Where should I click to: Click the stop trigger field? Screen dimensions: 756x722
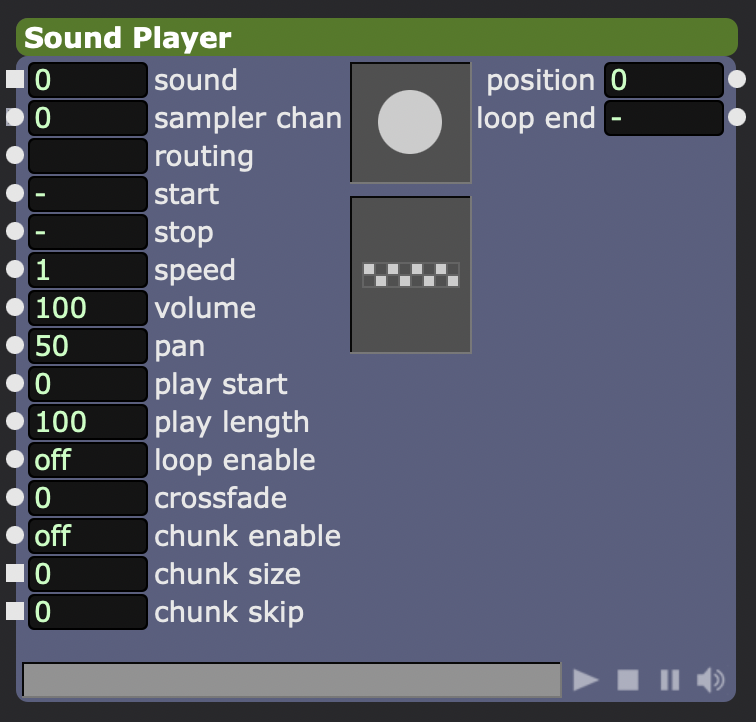click(88, 232)
